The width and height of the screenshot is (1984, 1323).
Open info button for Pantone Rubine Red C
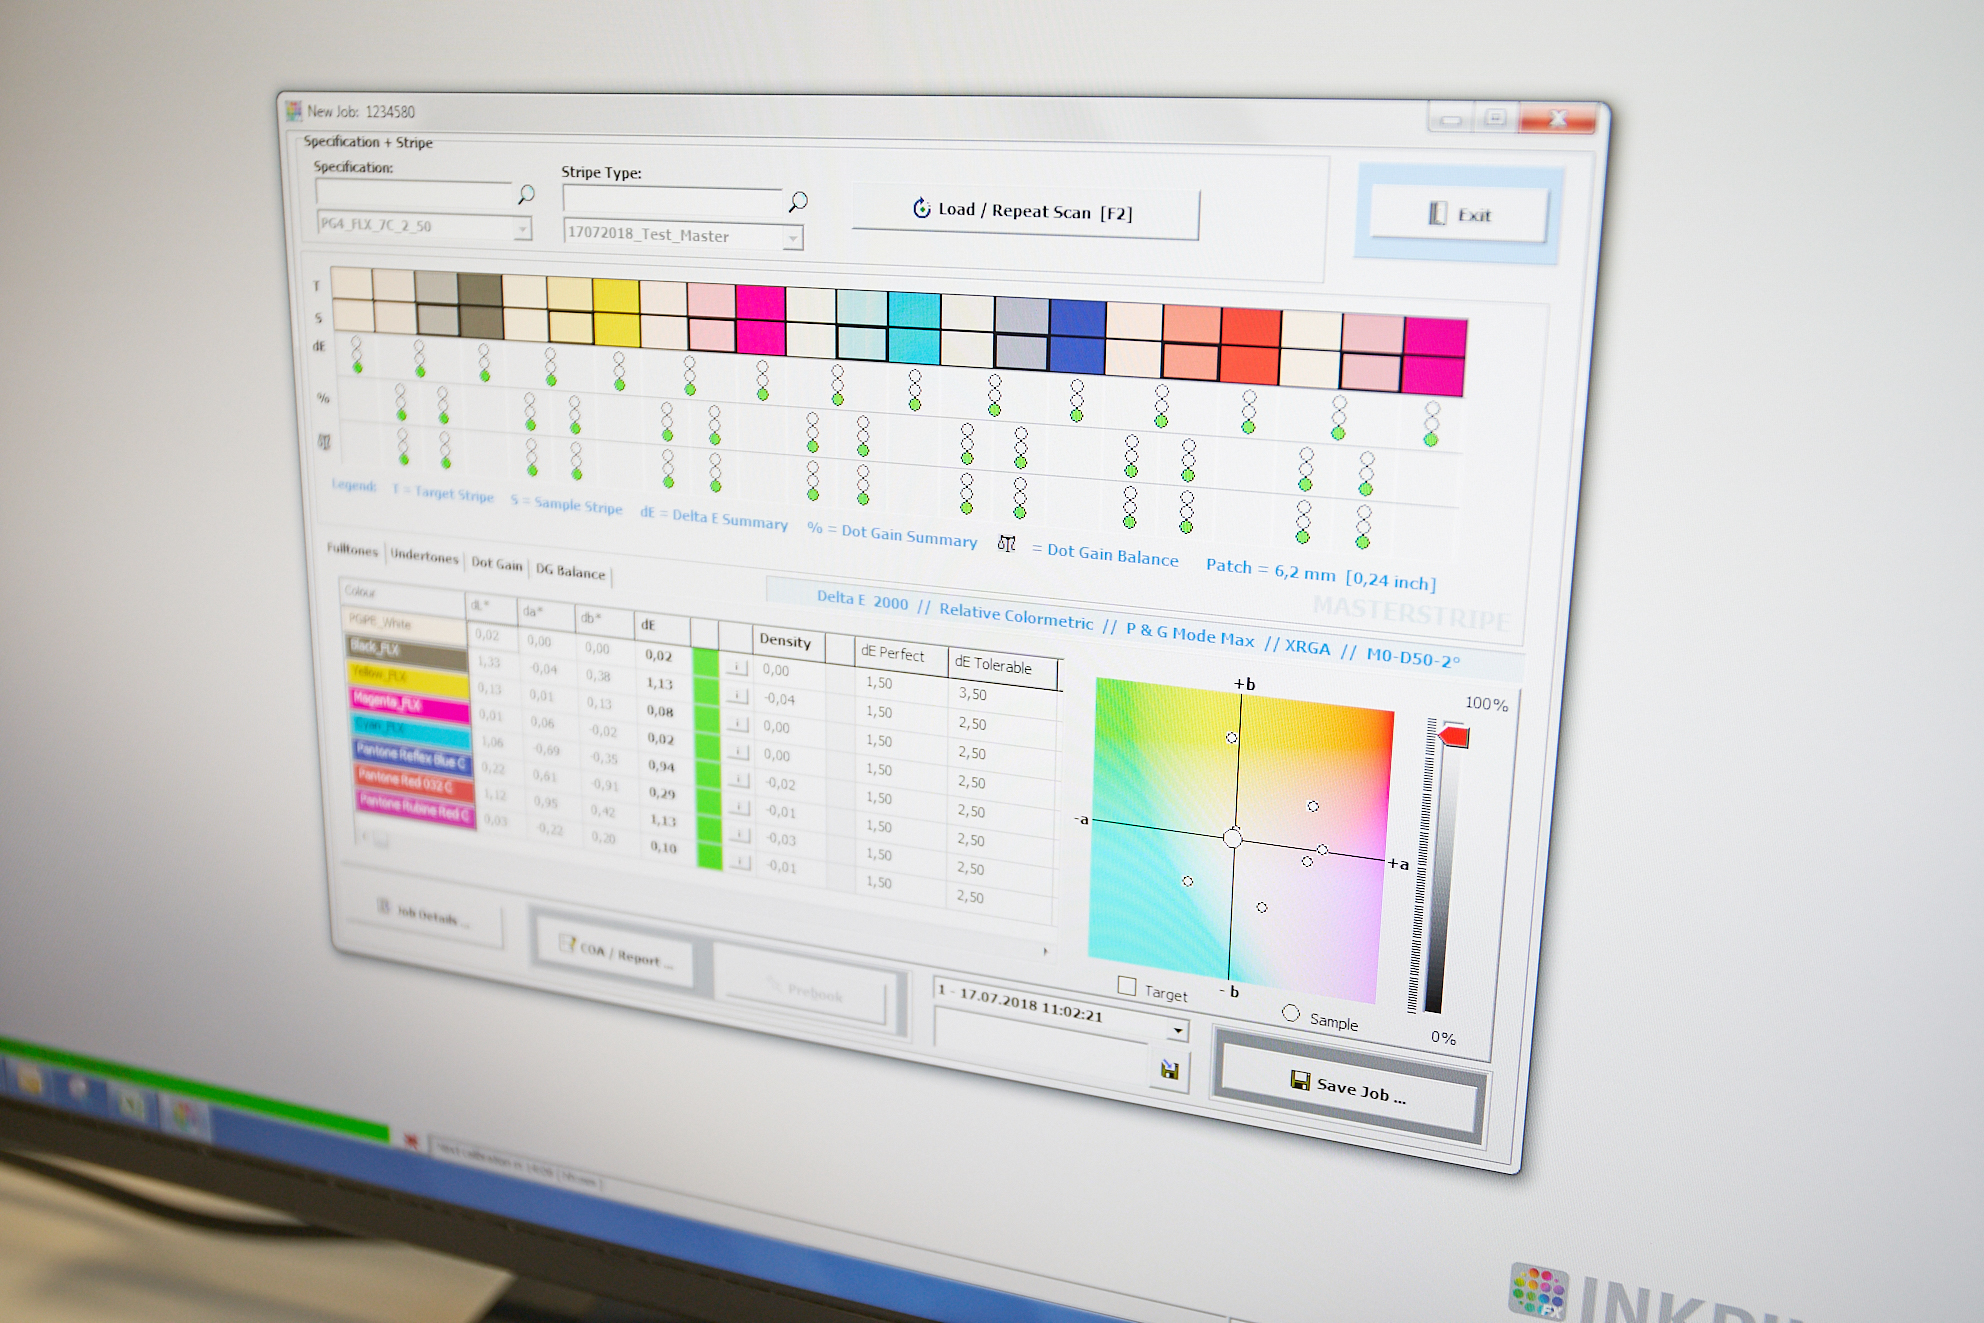pyautogui.click(x=741, y=862)
